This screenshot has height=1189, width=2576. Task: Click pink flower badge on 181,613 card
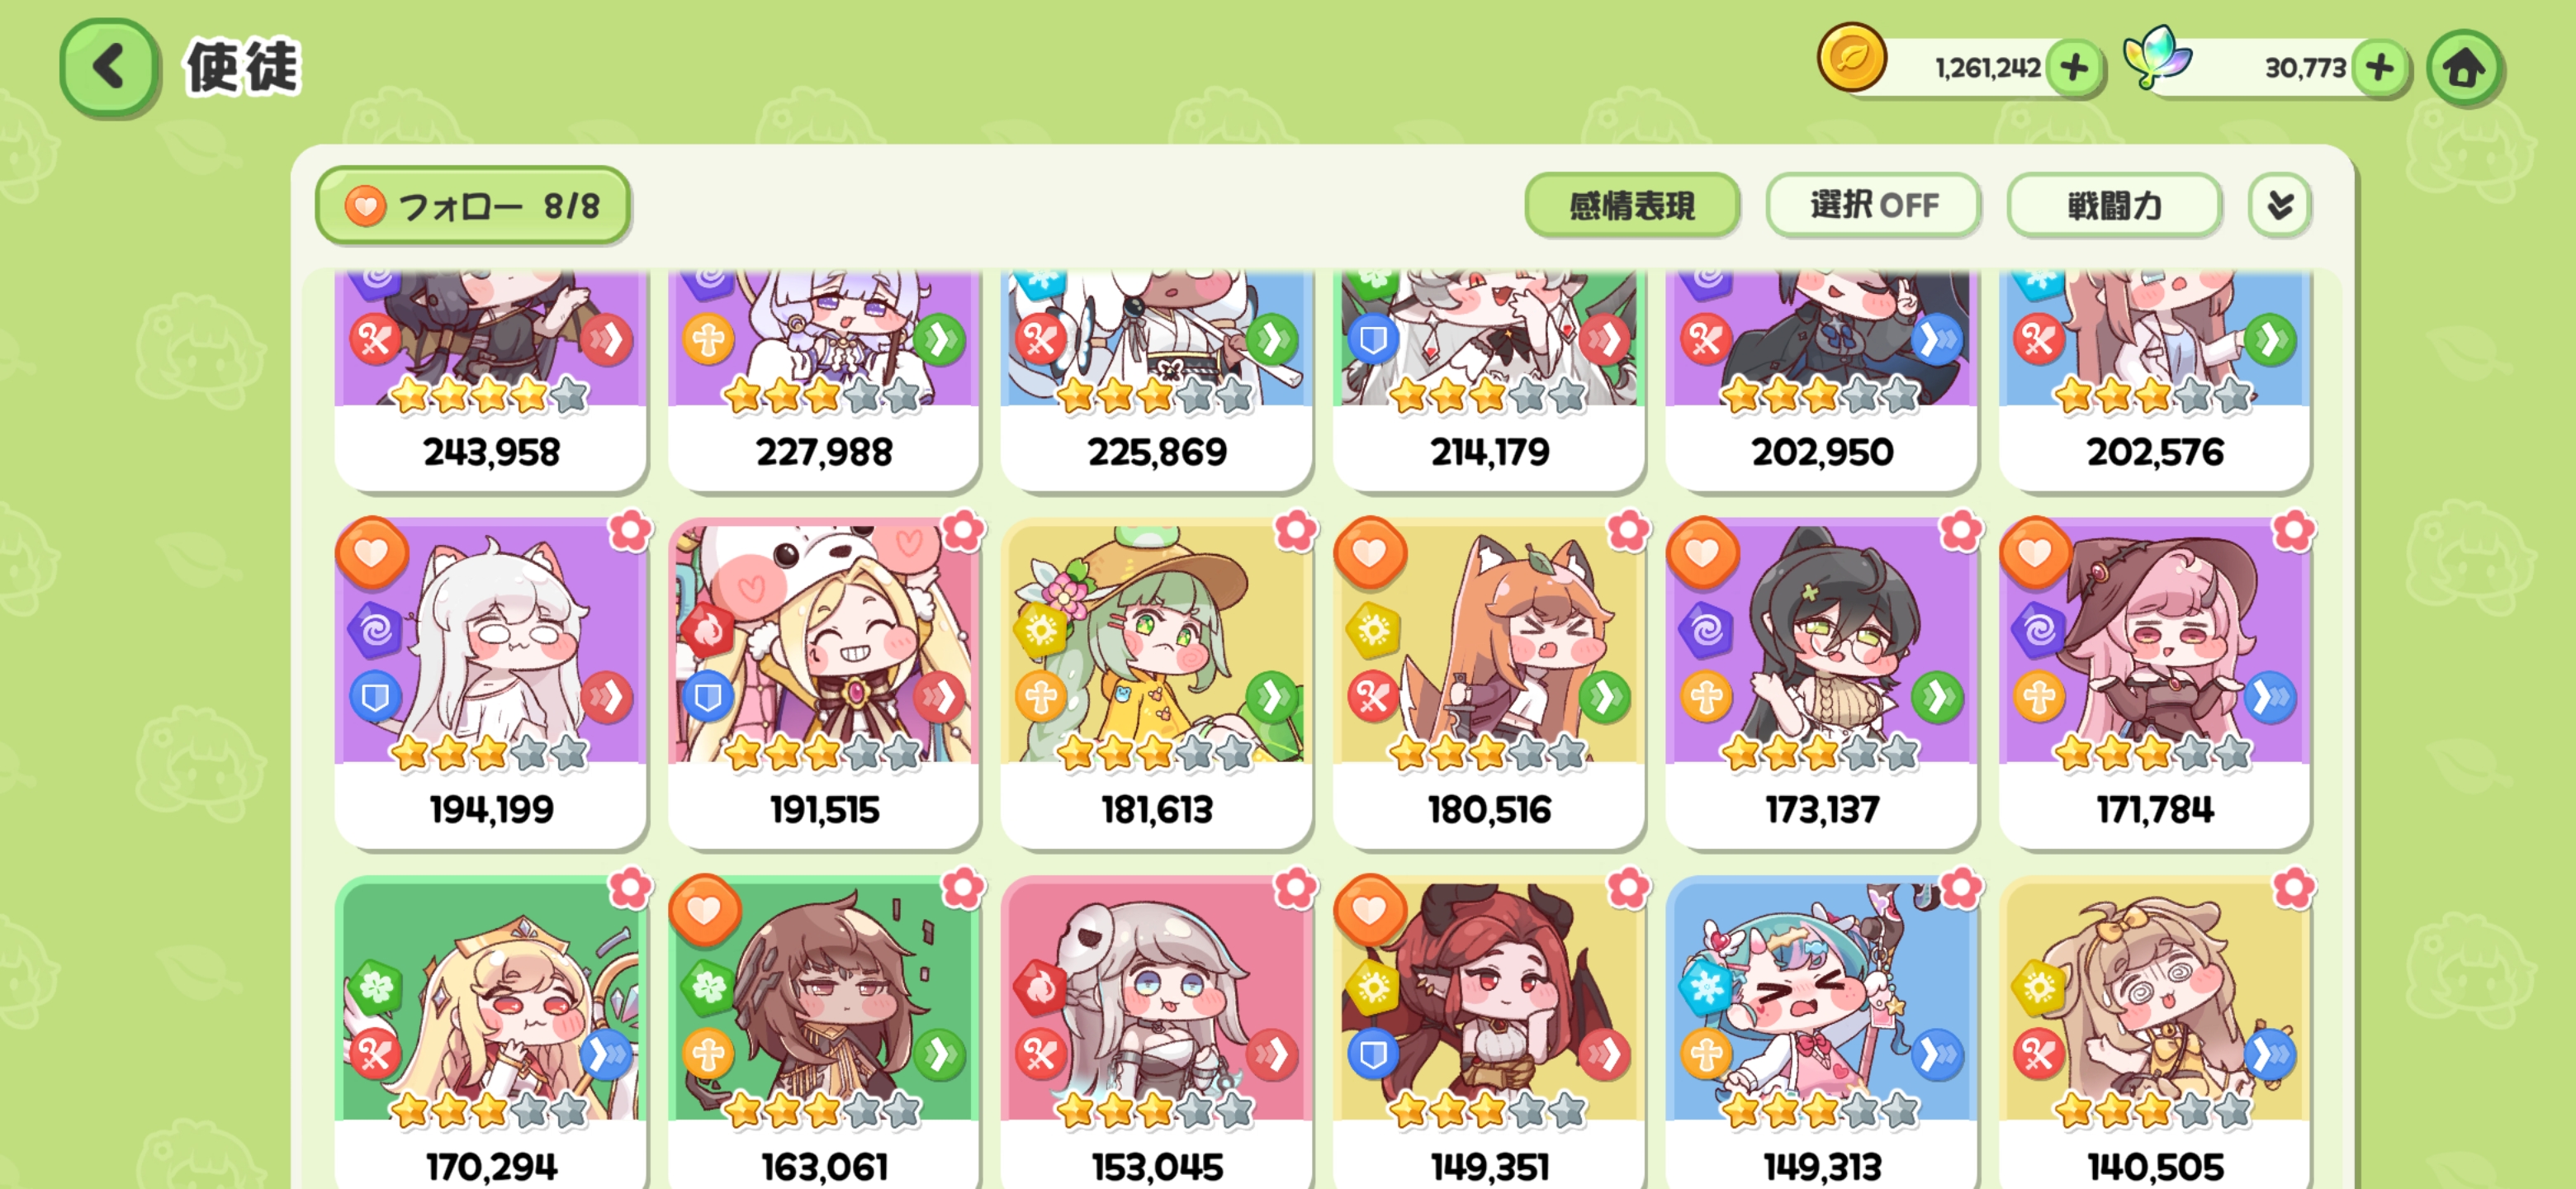1295,530
